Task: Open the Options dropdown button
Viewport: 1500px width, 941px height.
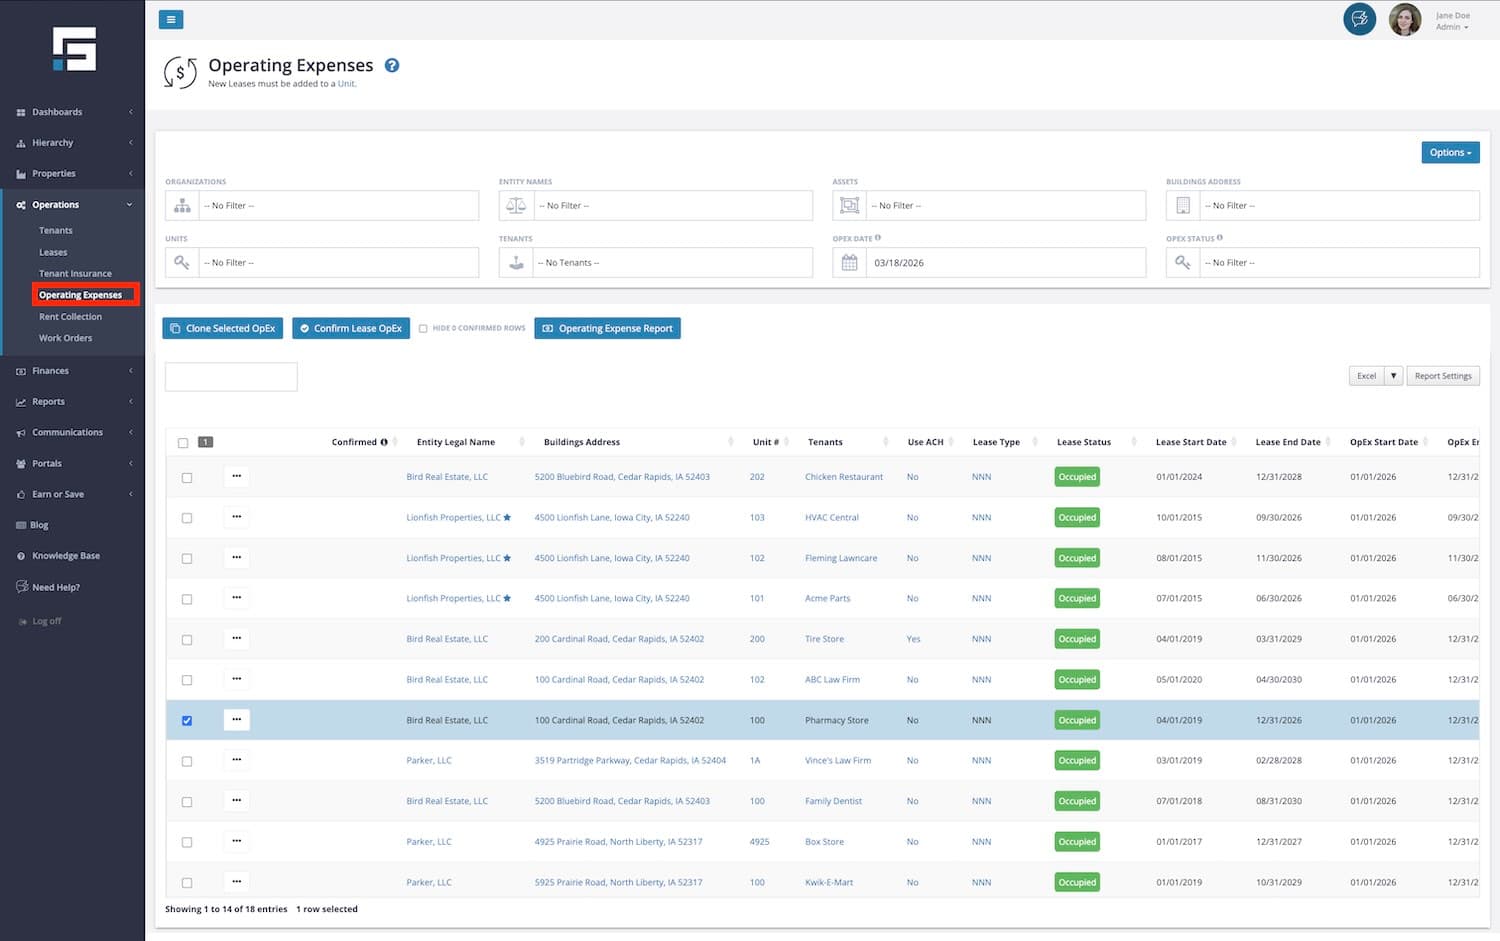Action: coord(1450,153)
